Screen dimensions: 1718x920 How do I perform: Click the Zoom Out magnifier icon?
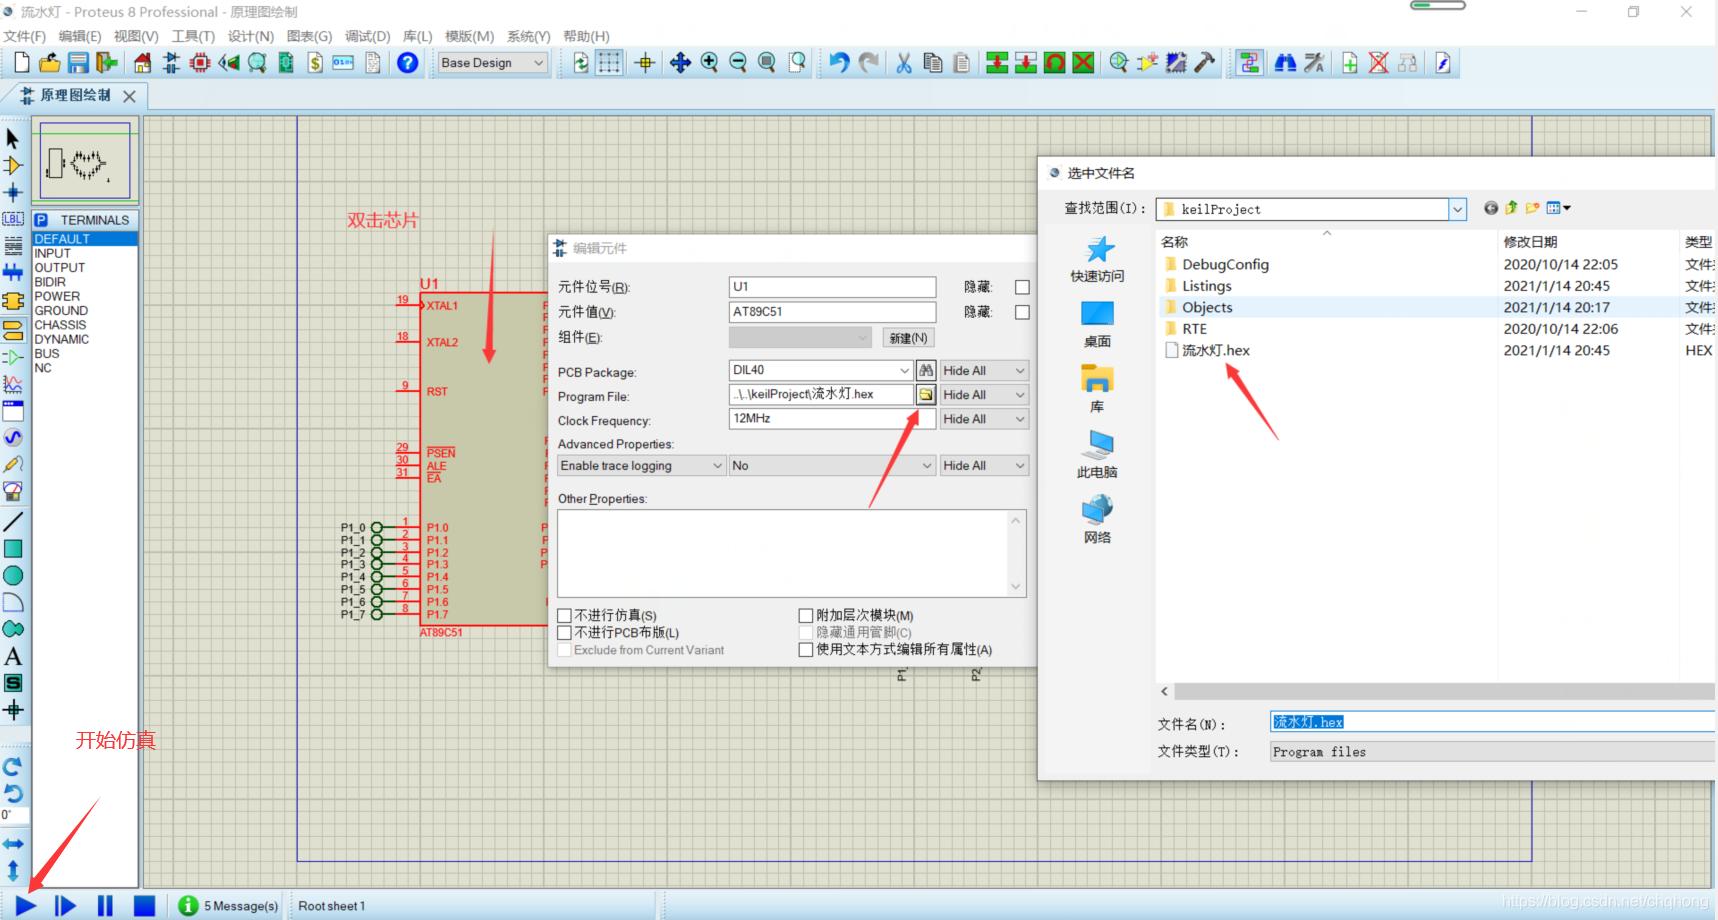click(738, 63)
